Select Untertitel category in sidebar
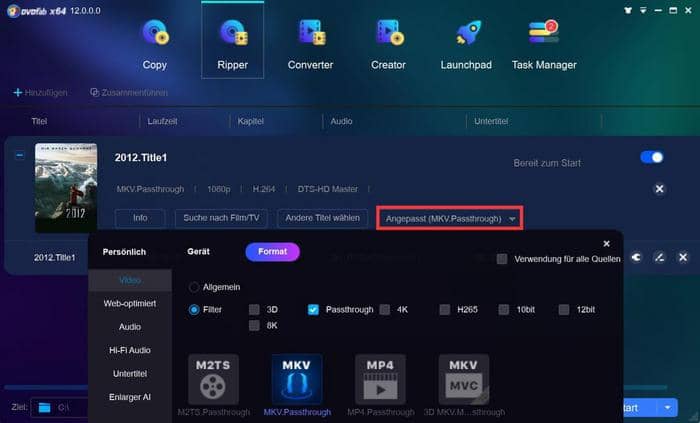 pyautogui.click(x=130, y=373)
